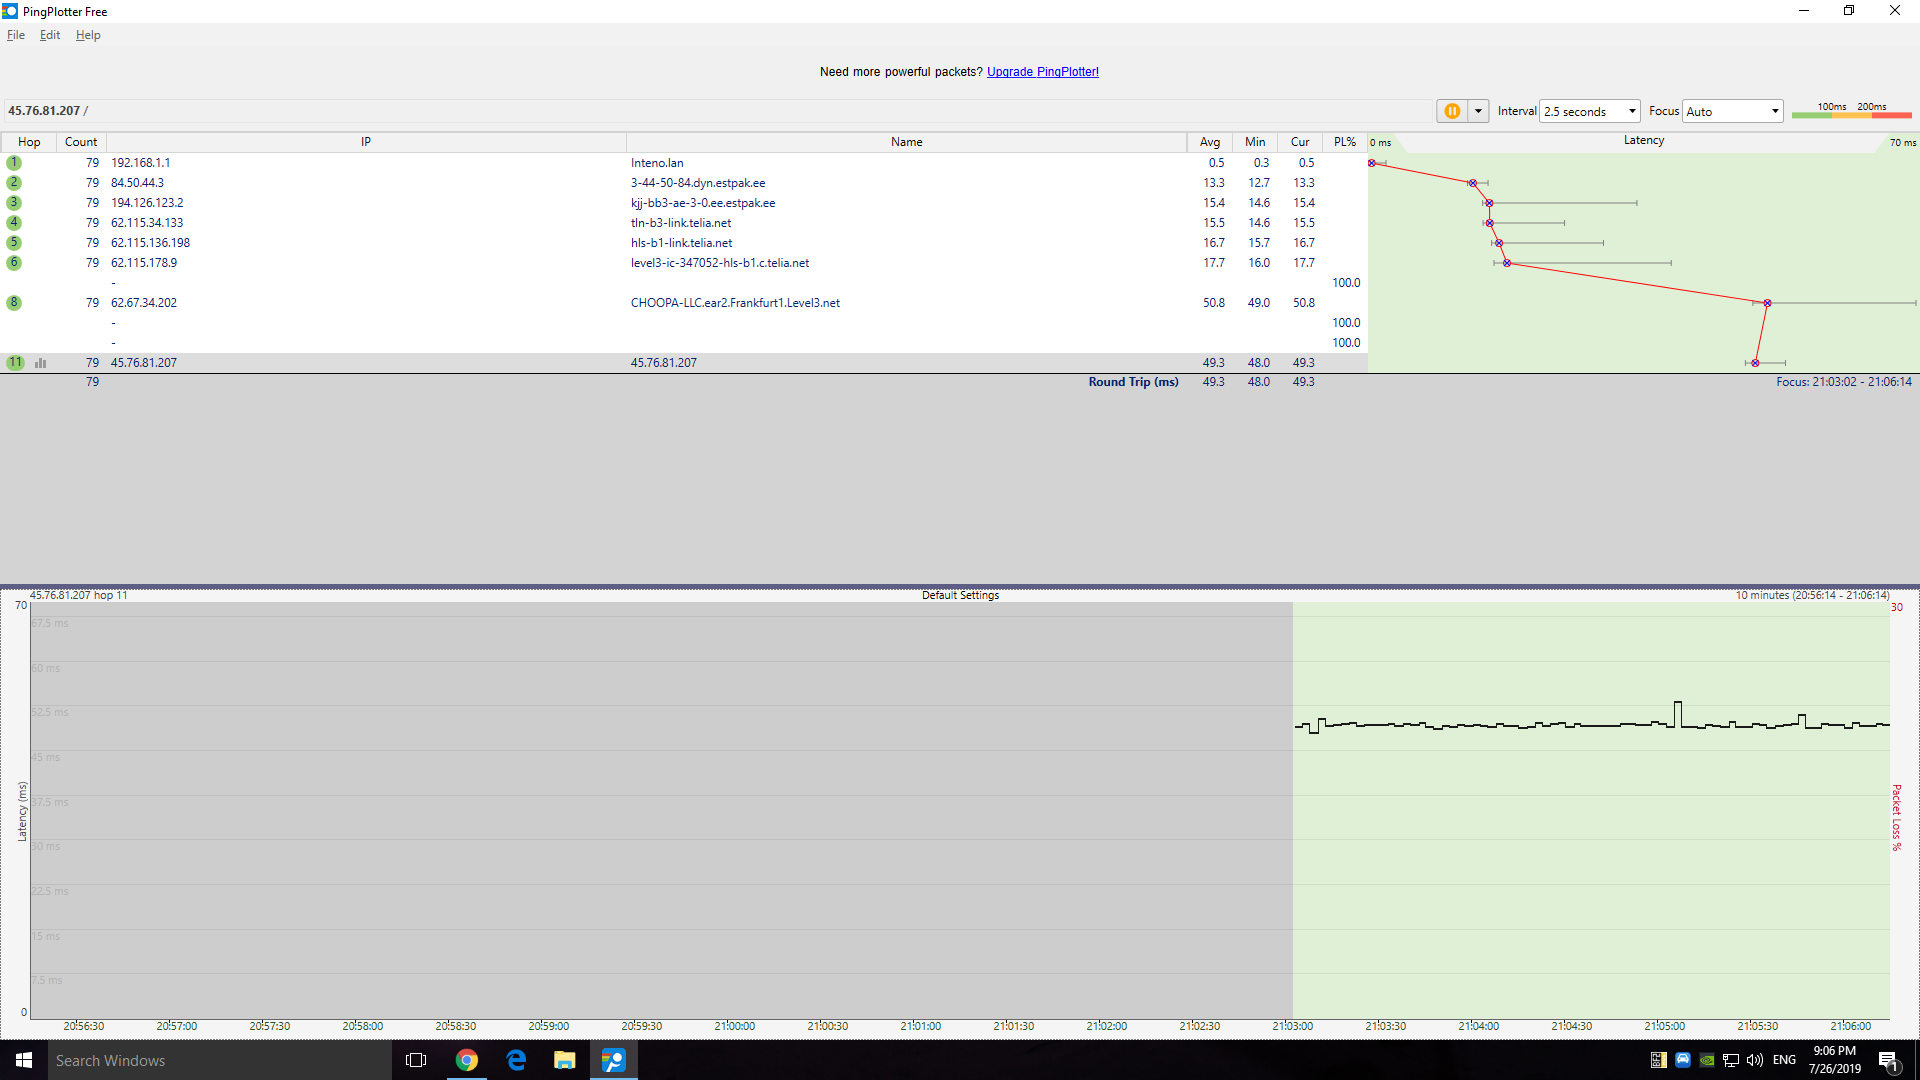The width and height of the screenshot is (1920, 1080).
Task: Click the Round Trip (ms) label
Action: click(1133, 382)
